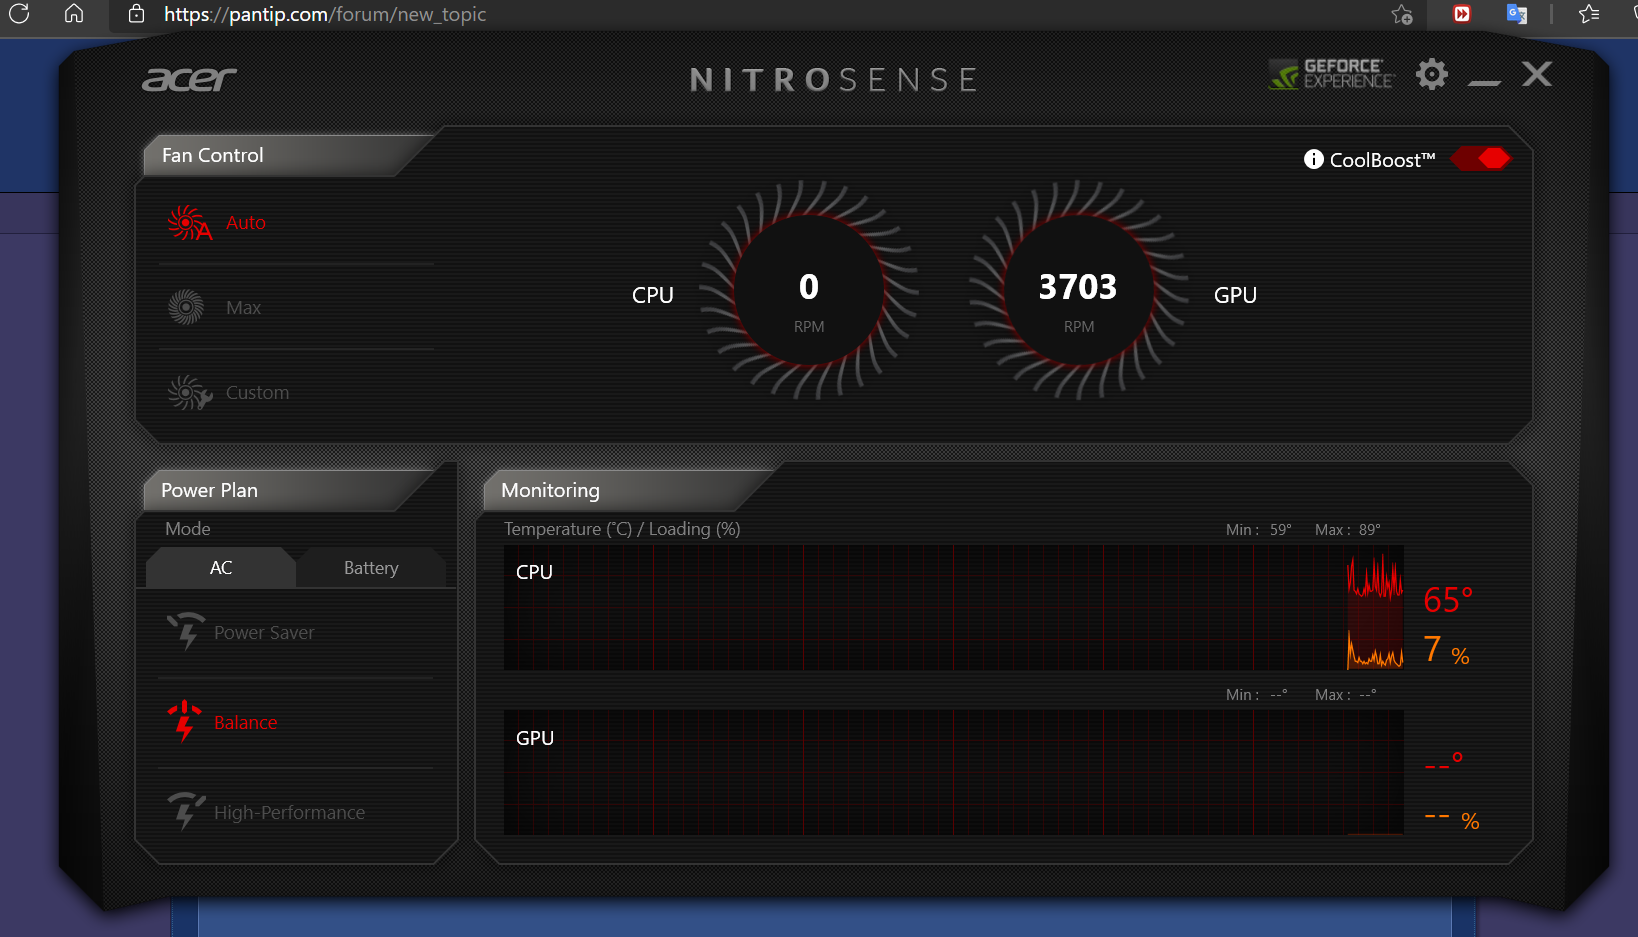This screenshot has width=1638, height=937.
Task: Click the CPU Max: 89° value
Action: [1348, 530]
